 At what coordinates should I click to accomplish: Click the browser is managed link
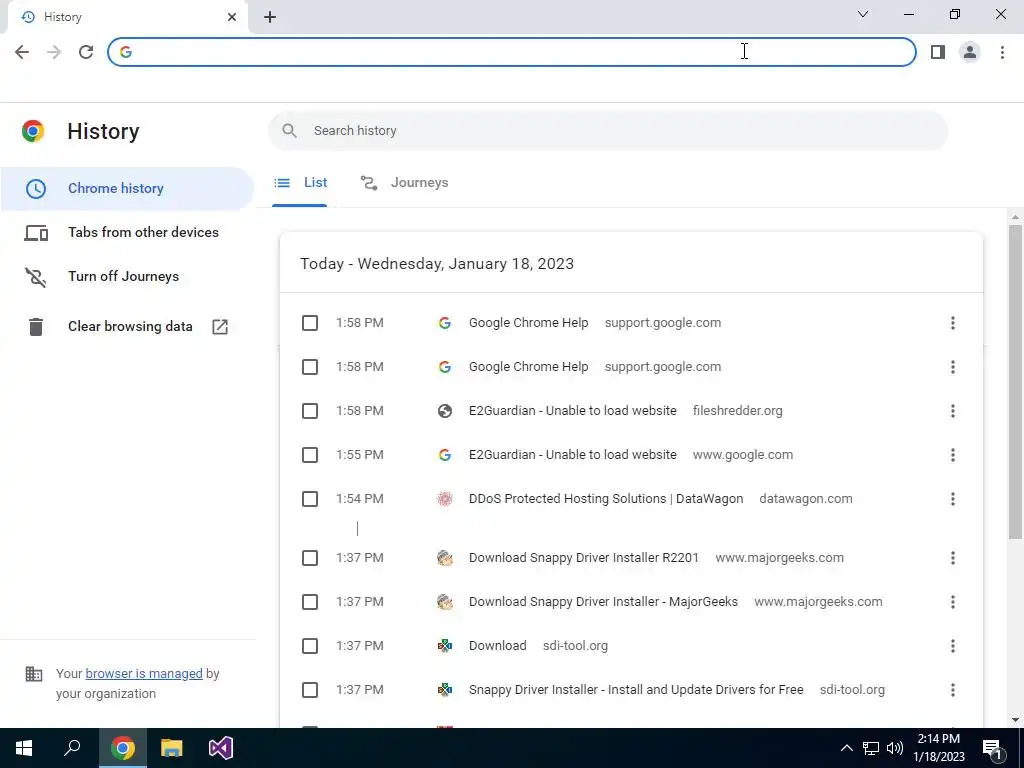(144, 673)
